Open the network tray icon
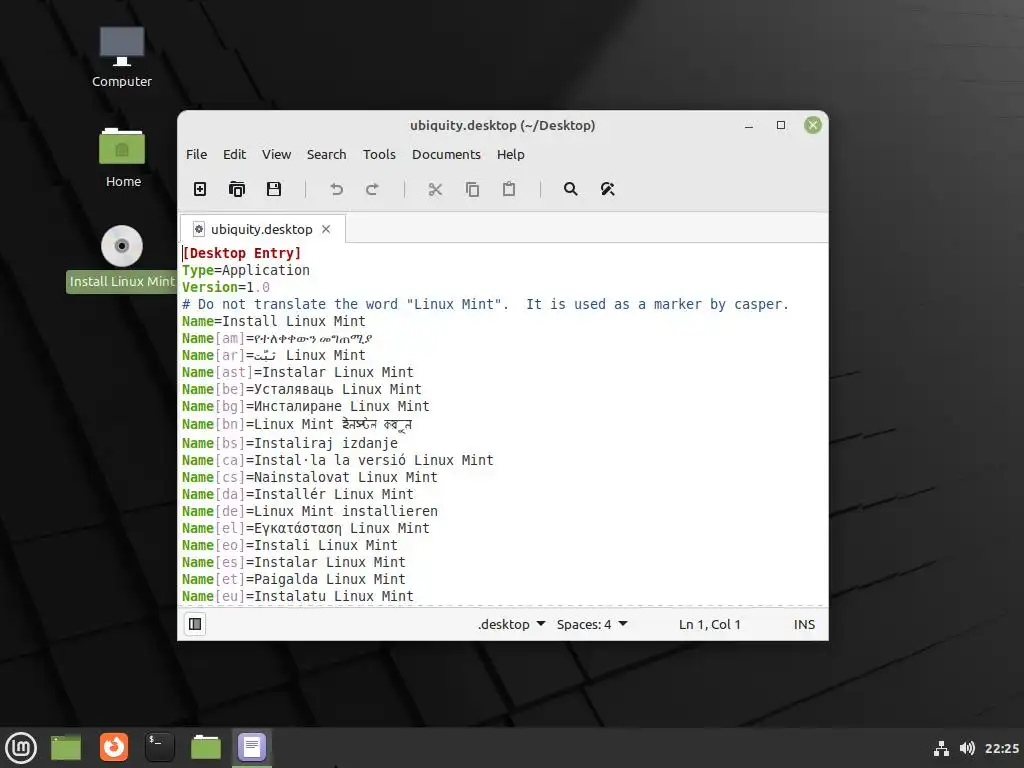Viewport: 1024px width, 768px height. (x=941, y=748)
